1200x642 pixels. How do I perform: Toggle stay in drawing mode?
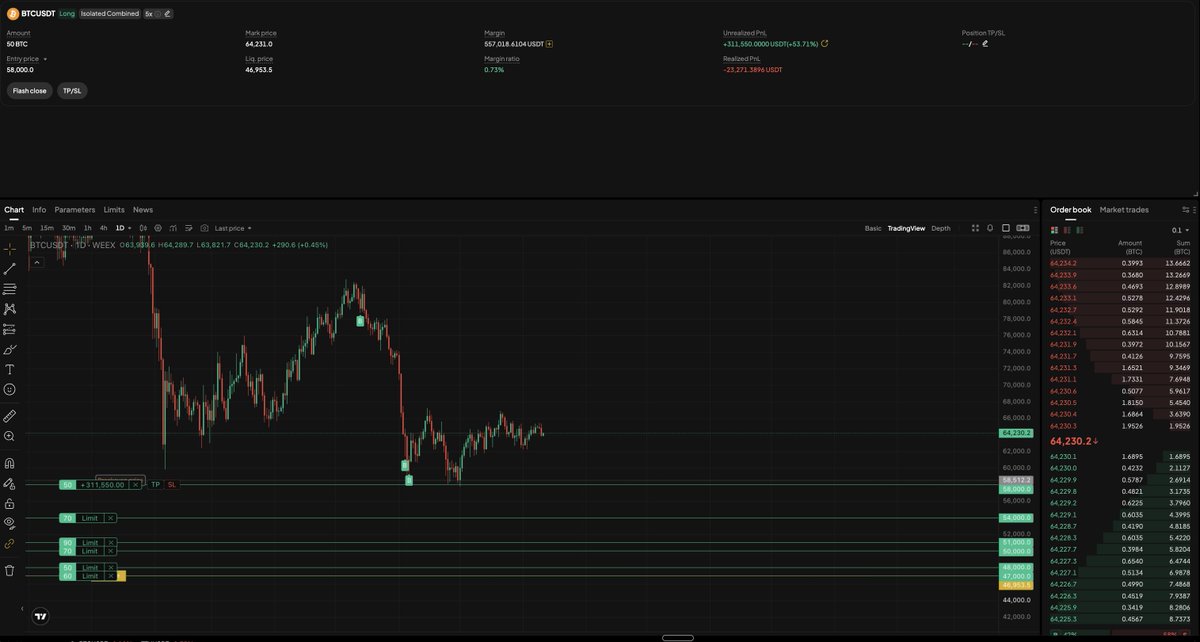pyautogui.click(x=10, y=483)
